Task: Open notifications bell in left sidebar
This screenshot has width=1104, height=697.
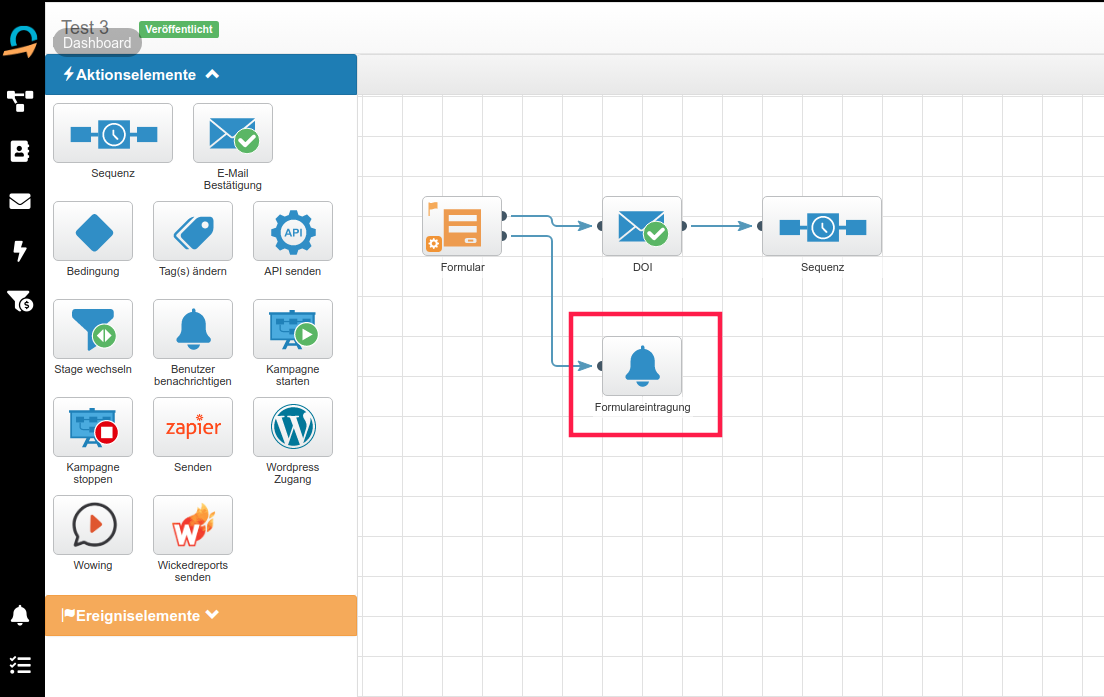Action: pyautogui.click(x=20, y=615)
